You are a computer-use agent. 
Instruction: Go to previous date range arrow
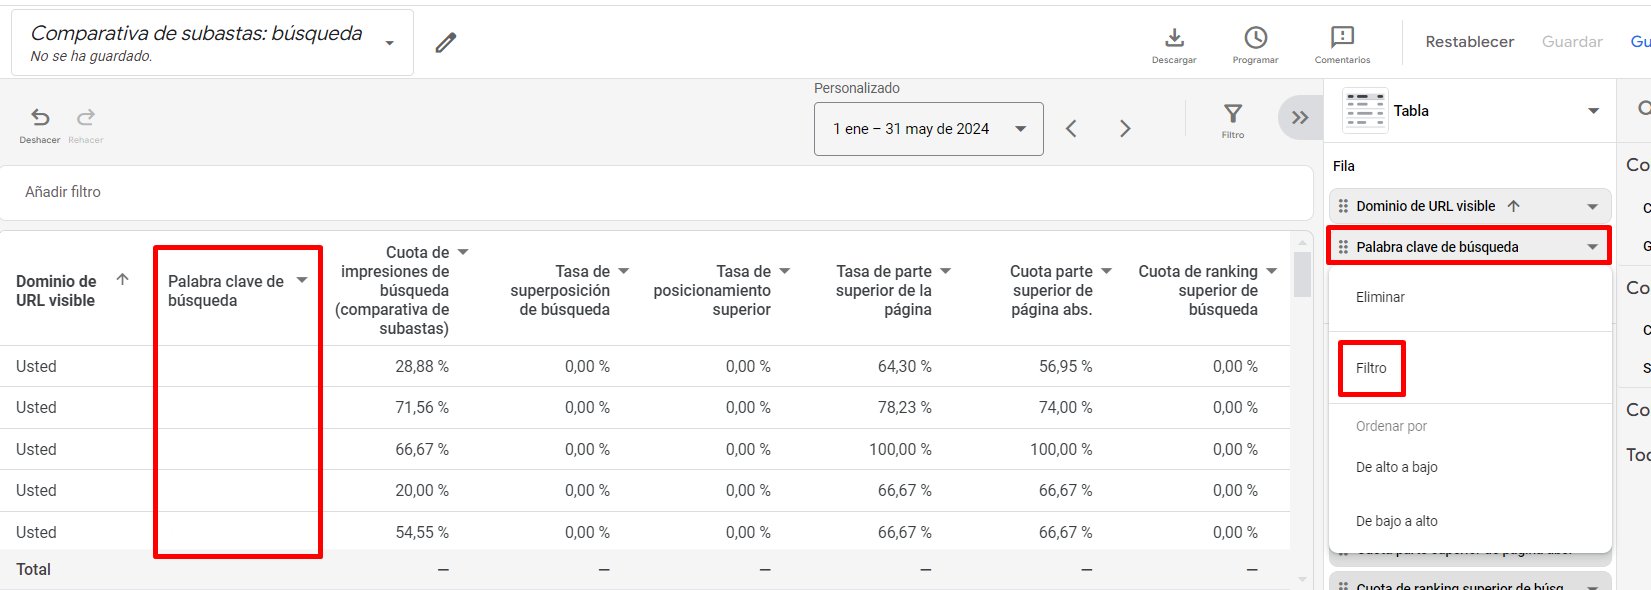(1071, 129)
